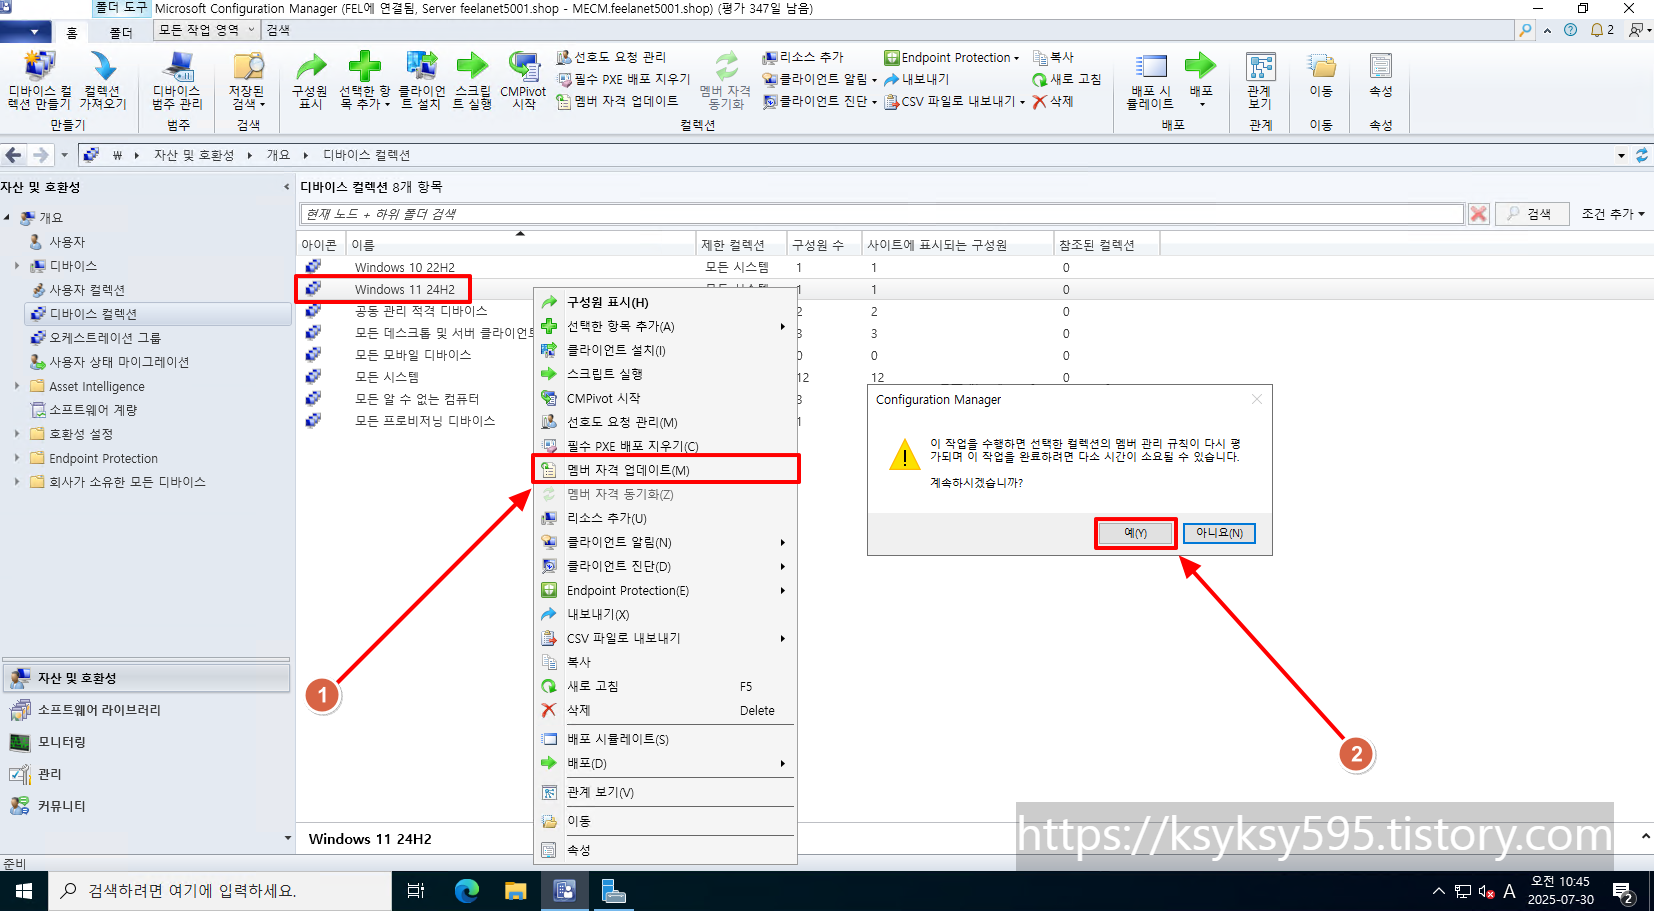
Task: Click the 배포 시뮬레이트 ribbon icon
Action: 1150,80
